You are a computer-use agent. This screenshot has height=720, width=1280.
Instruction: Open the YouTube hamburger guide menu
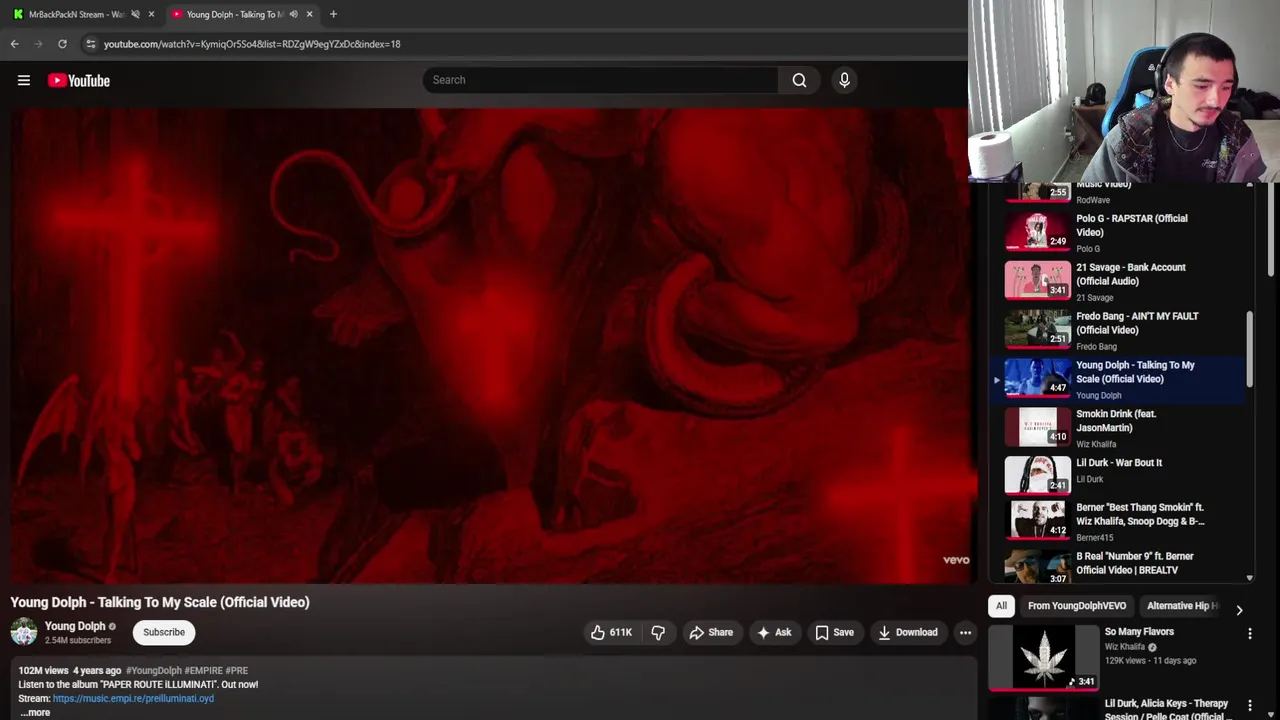click(x=24, y=80)
